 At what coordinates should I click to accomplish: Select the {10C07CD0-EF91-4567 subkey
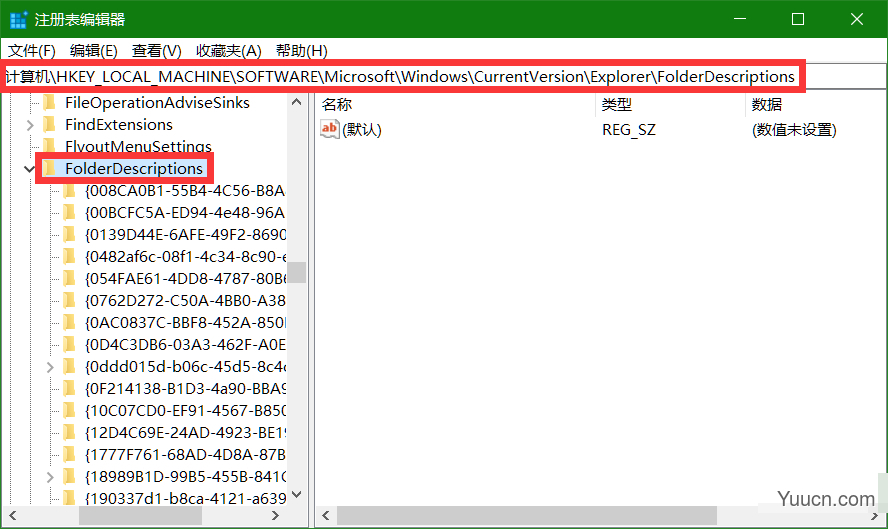pos(185,411)
